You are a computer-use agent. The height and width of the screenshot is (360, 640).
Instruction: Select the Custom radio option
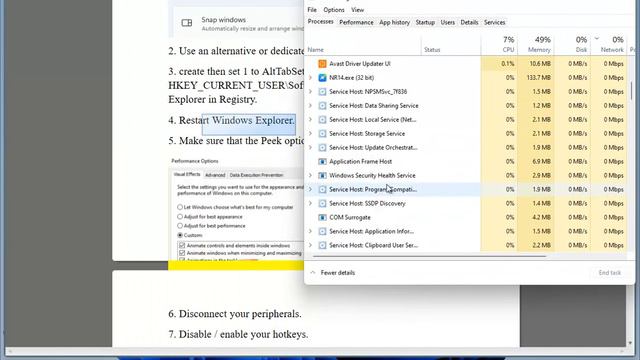pyautogui.click(x=180, y=235)
